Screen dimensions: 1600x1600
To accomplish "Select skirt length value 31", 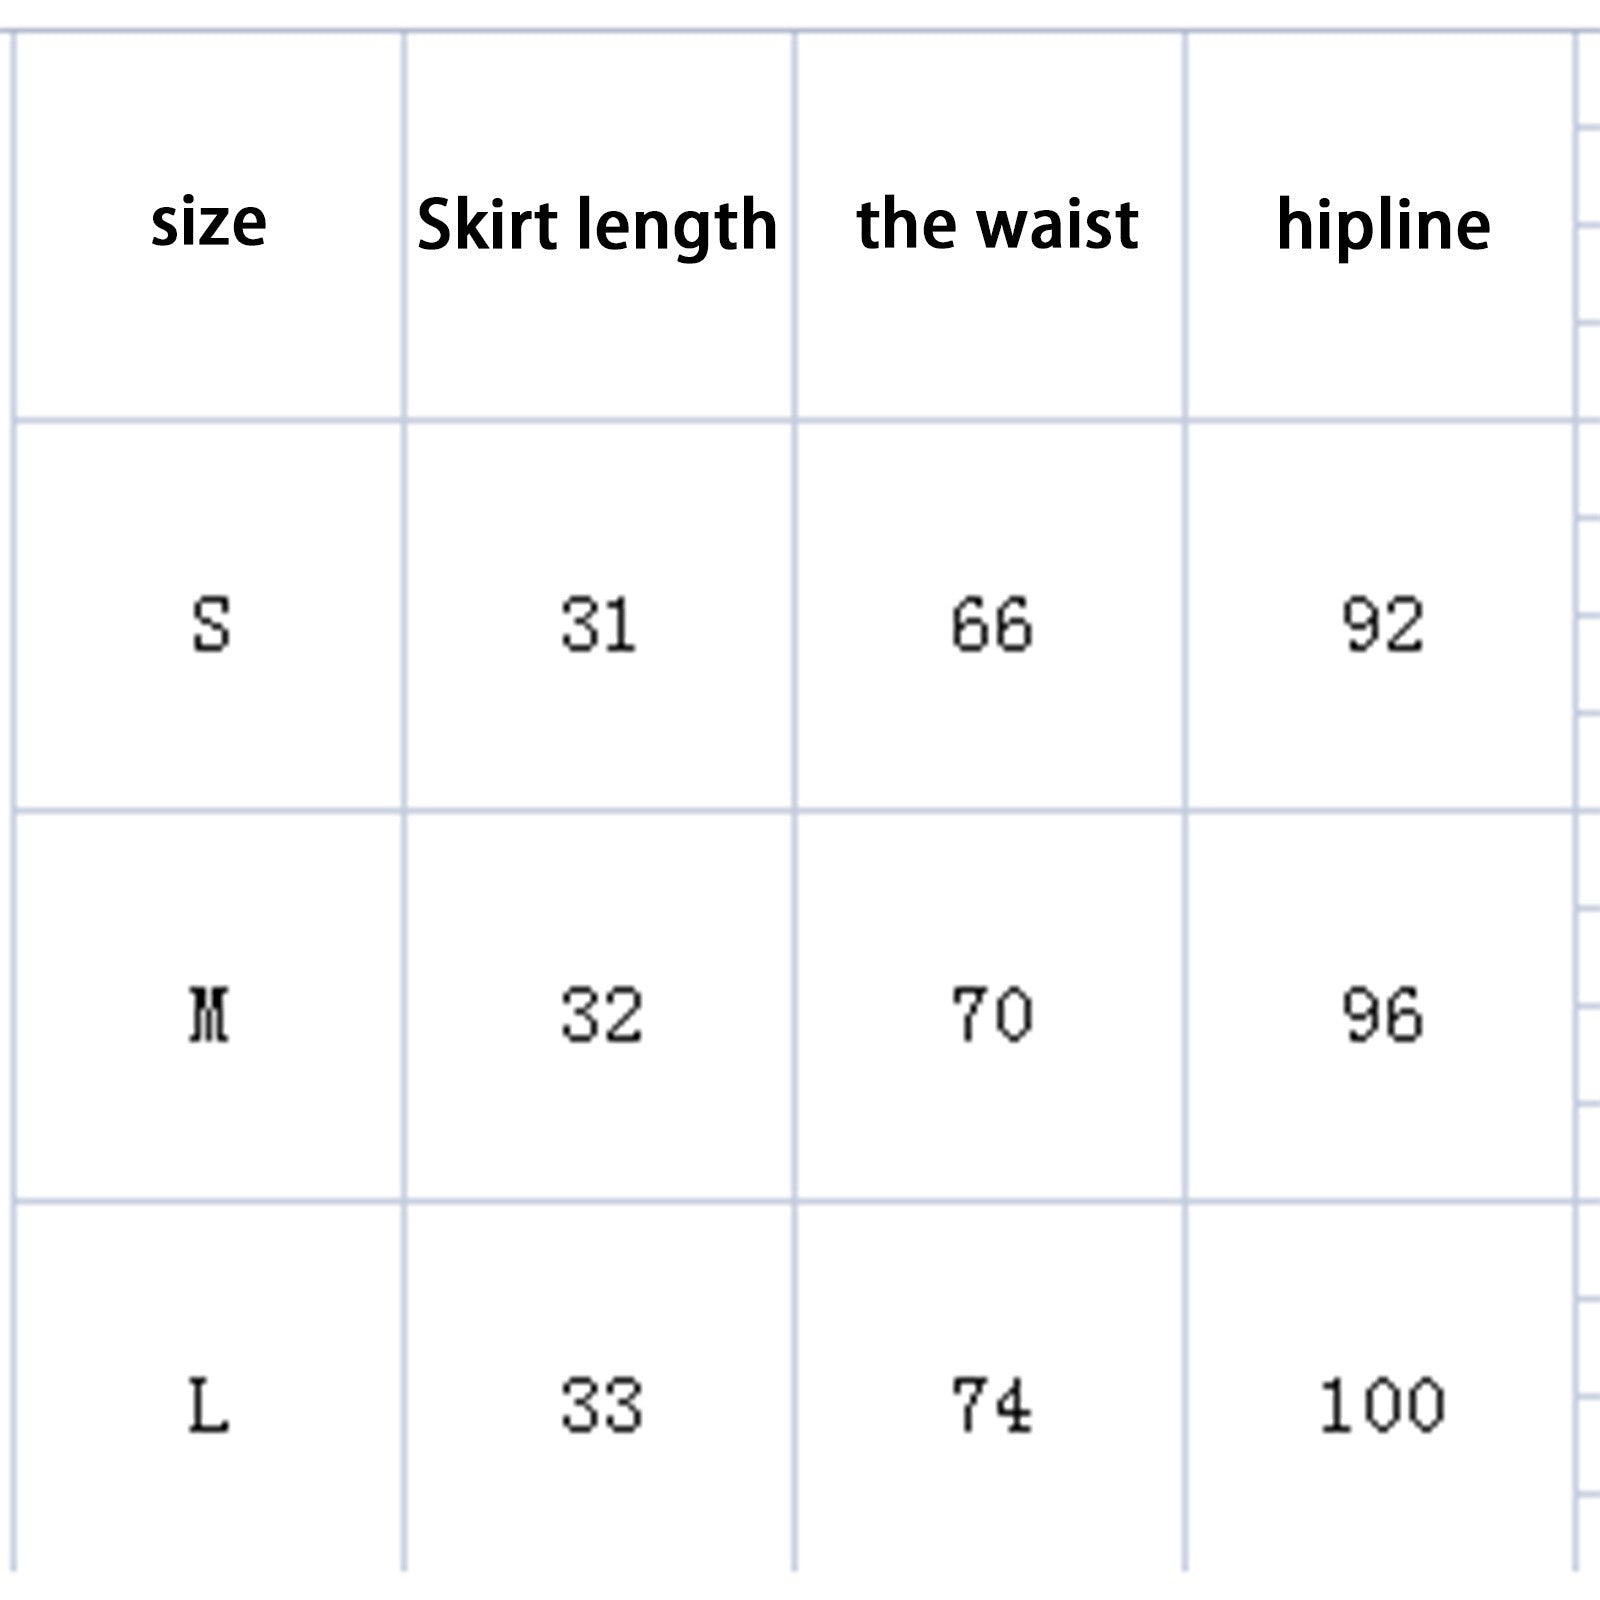I will (598, 625).
